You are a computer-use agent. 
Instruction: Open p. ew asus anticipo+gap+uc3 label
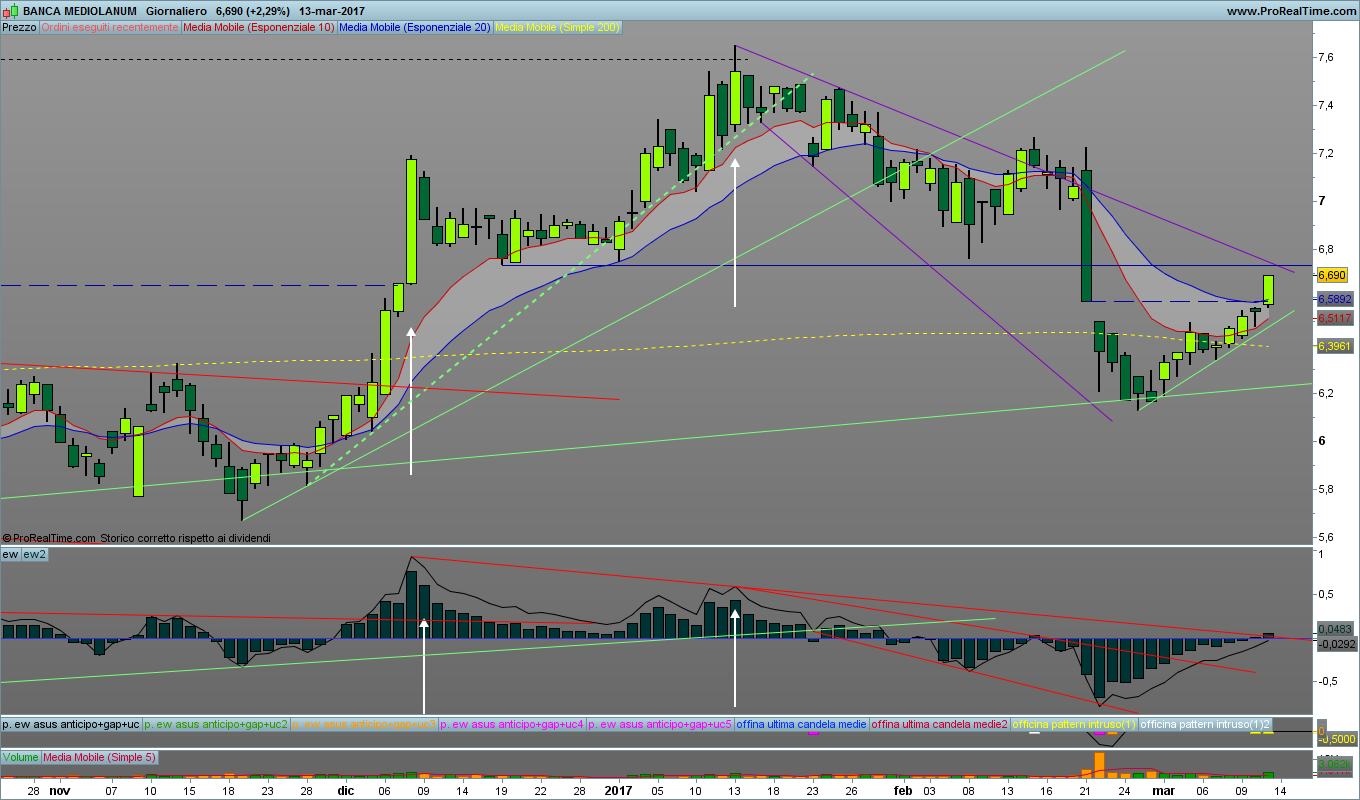(x=365, y=724)
